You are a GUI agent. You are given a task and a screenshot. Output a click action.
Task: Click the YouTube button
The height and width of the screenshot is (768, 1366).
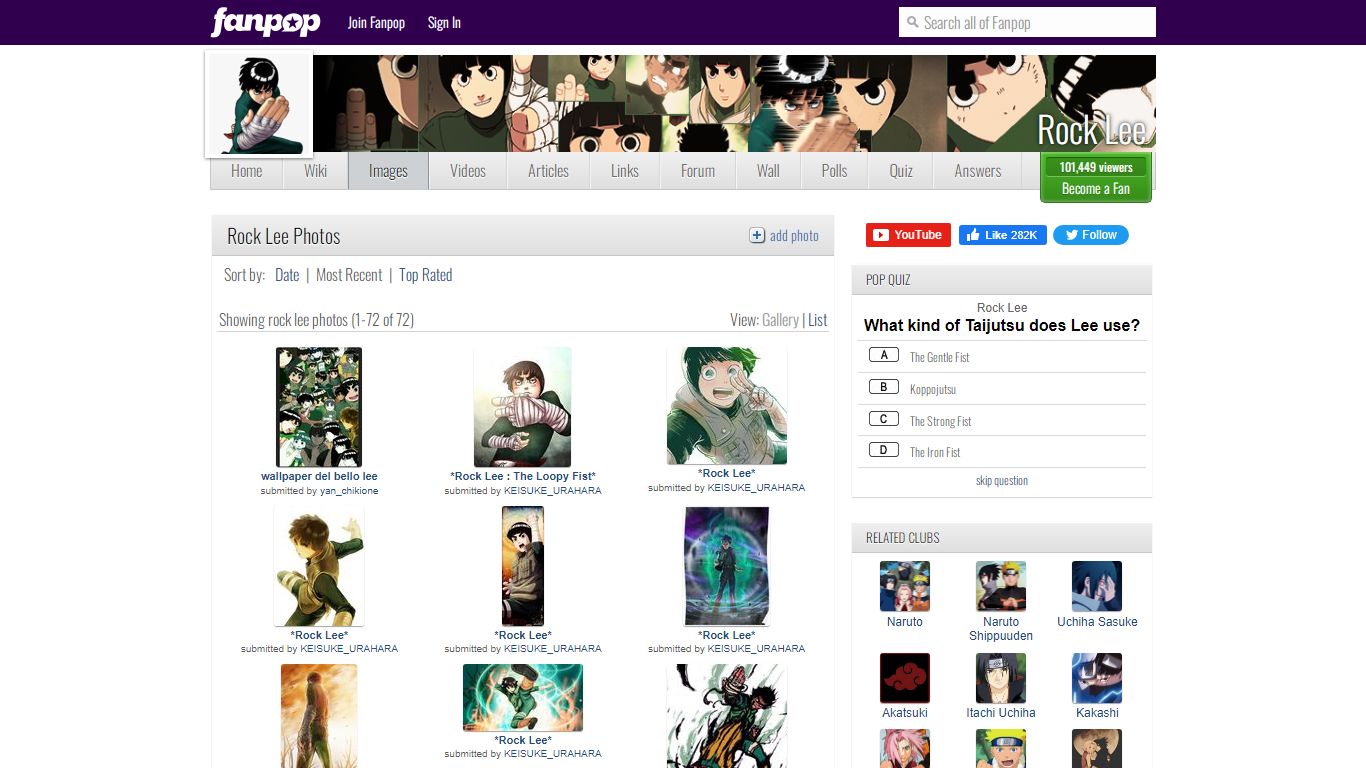point(908,235)
